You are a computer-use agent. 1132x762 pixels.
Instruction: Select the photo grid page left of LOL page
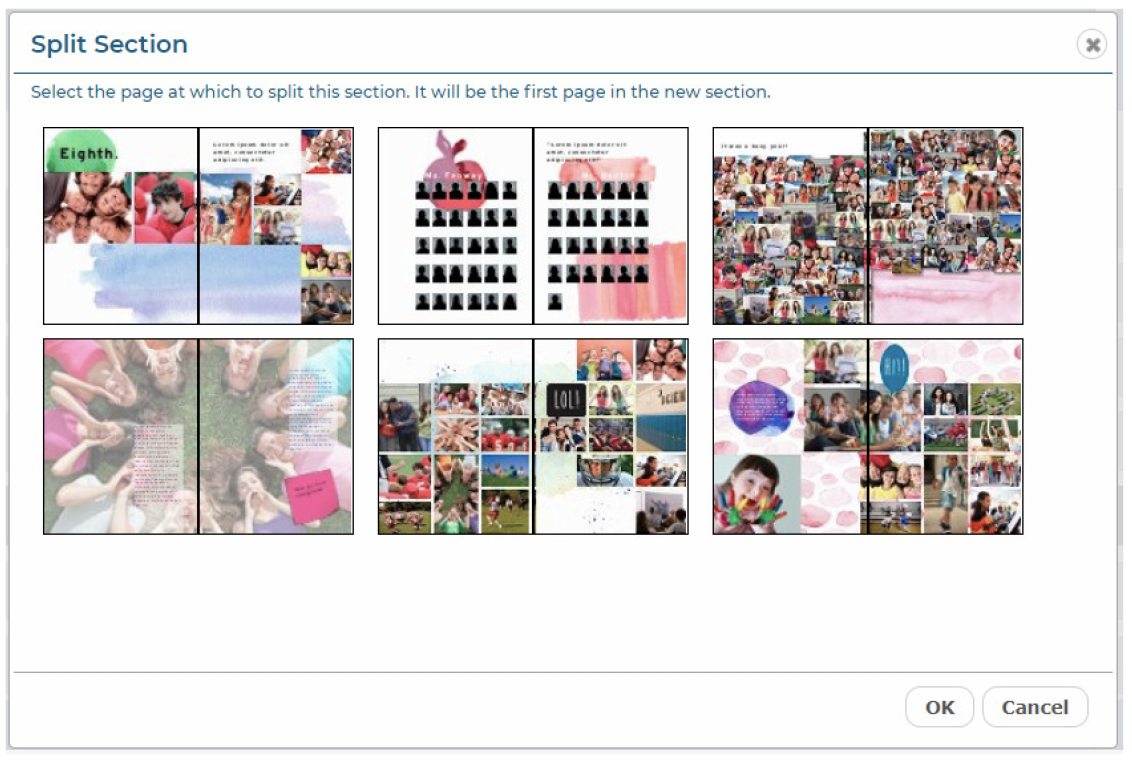click(x=456, y=436)
